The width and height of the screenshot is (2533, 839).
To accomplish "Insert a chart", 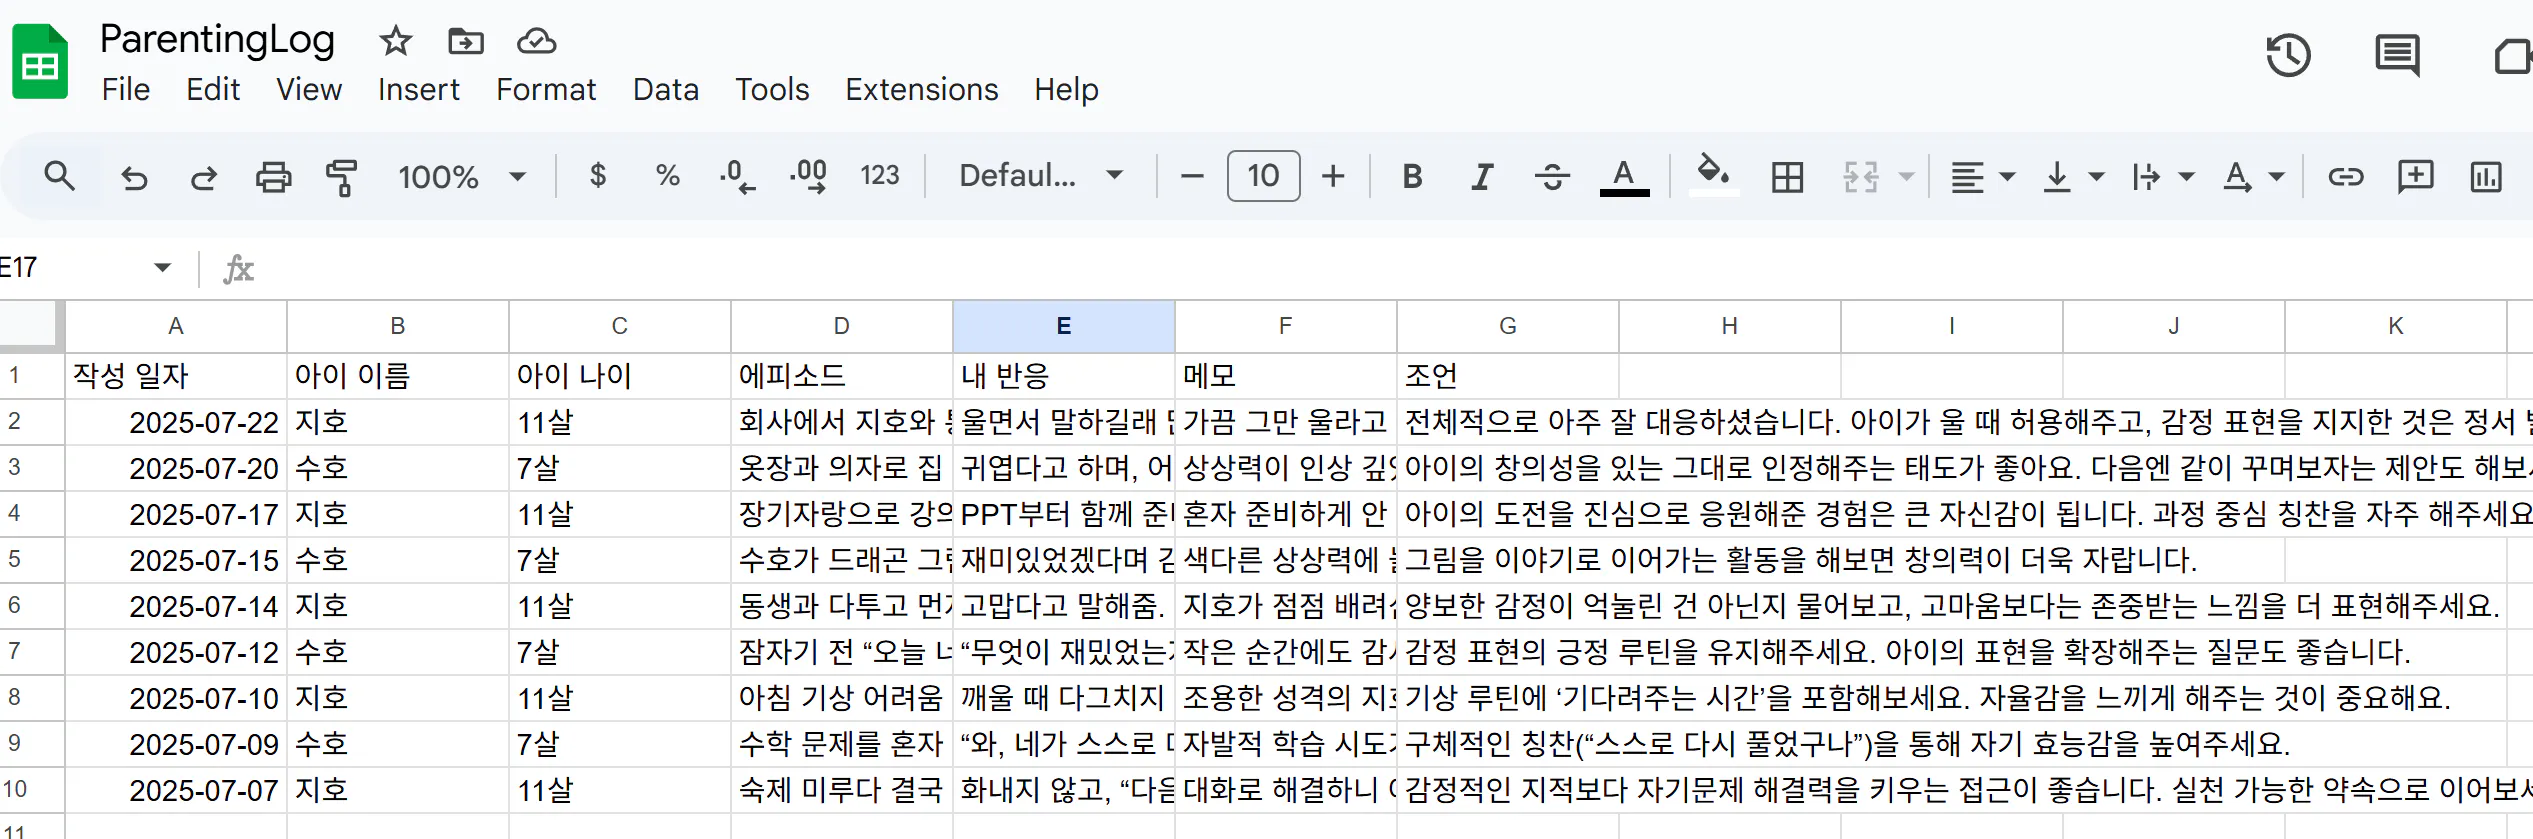I will point(2485,177).
